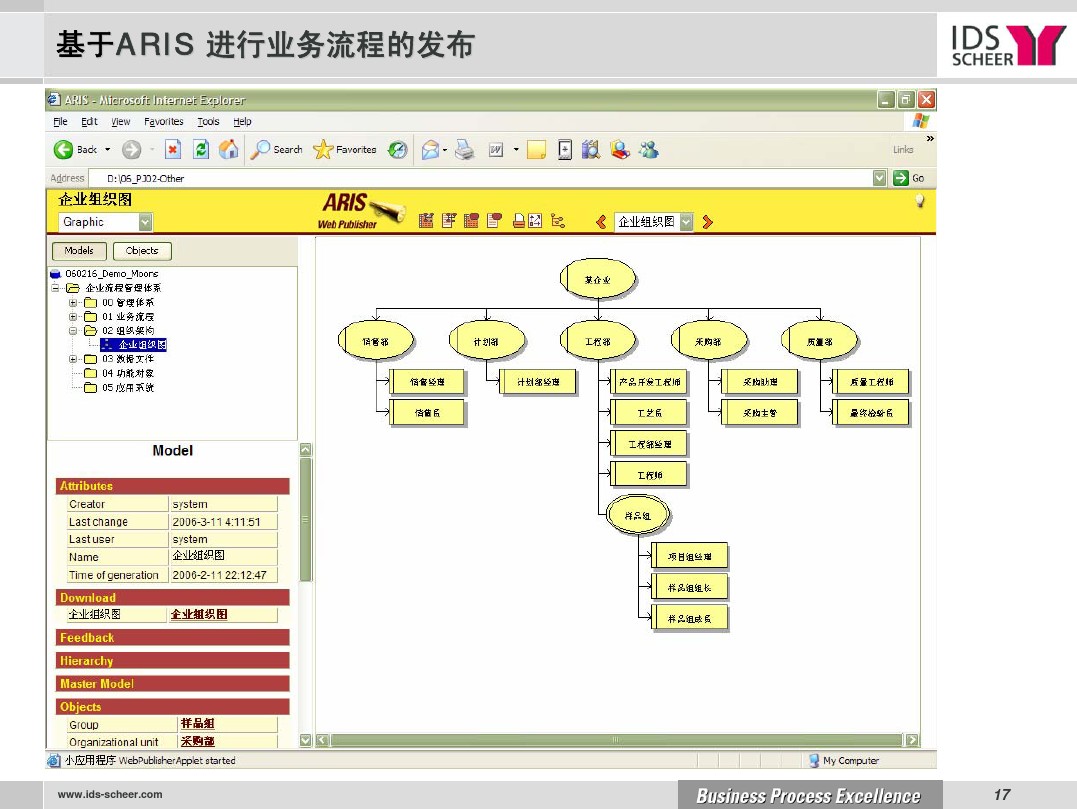
Task: Click the ARIS hierarchy tree icon
Action: [558, 221]
